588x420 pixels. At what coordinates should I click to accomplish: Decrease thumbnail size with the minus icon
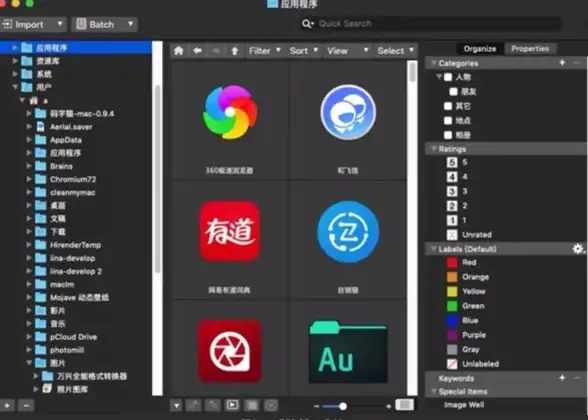tap(316, 406)
